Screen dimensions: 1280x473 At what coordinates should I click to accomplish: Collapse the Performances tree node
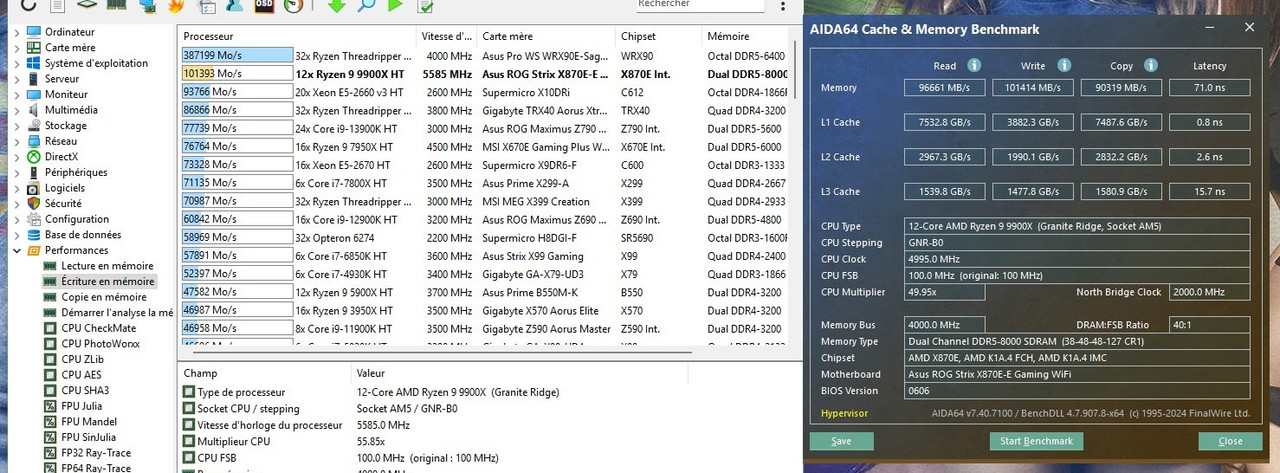(17, 250)
